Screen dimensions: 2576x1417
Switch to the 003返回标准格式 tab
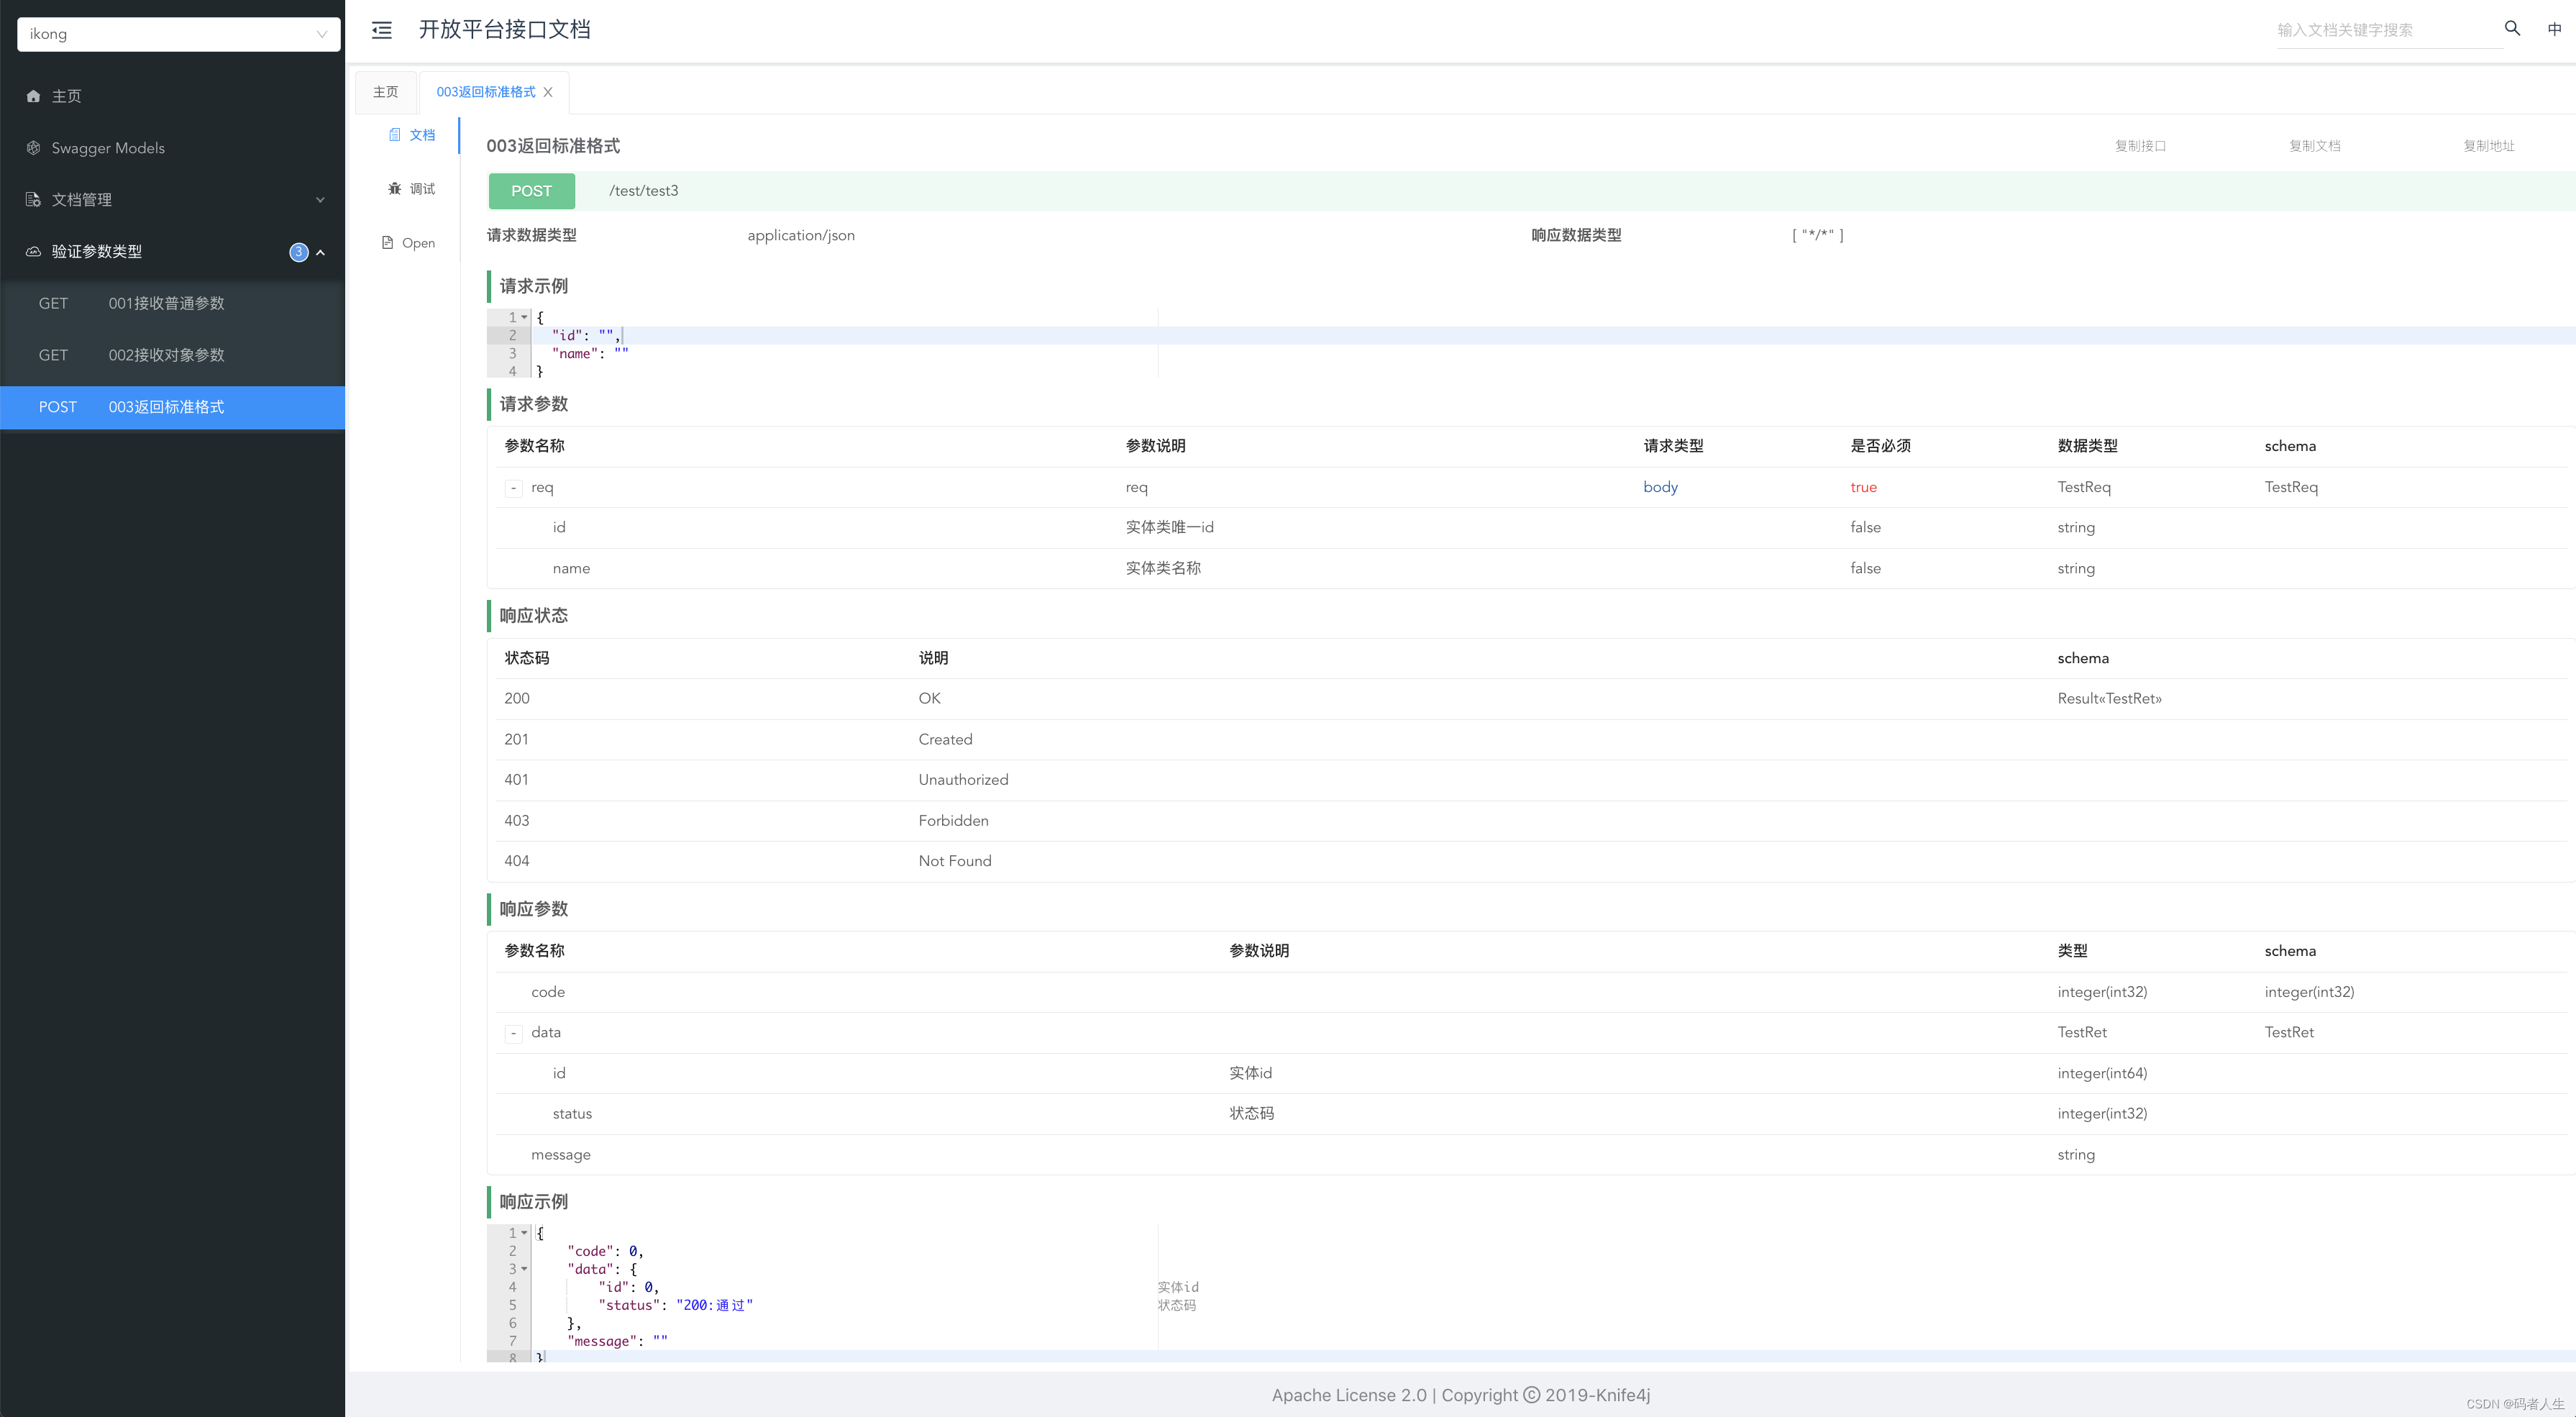(486, 92)
